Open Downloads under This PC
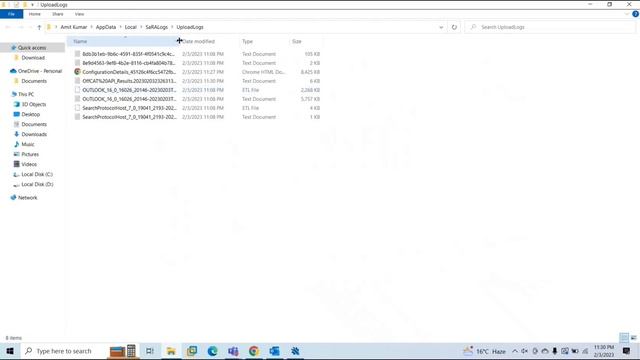Image resolution: width=640 pixels, height=360 pixels. (x=34, y=134)
